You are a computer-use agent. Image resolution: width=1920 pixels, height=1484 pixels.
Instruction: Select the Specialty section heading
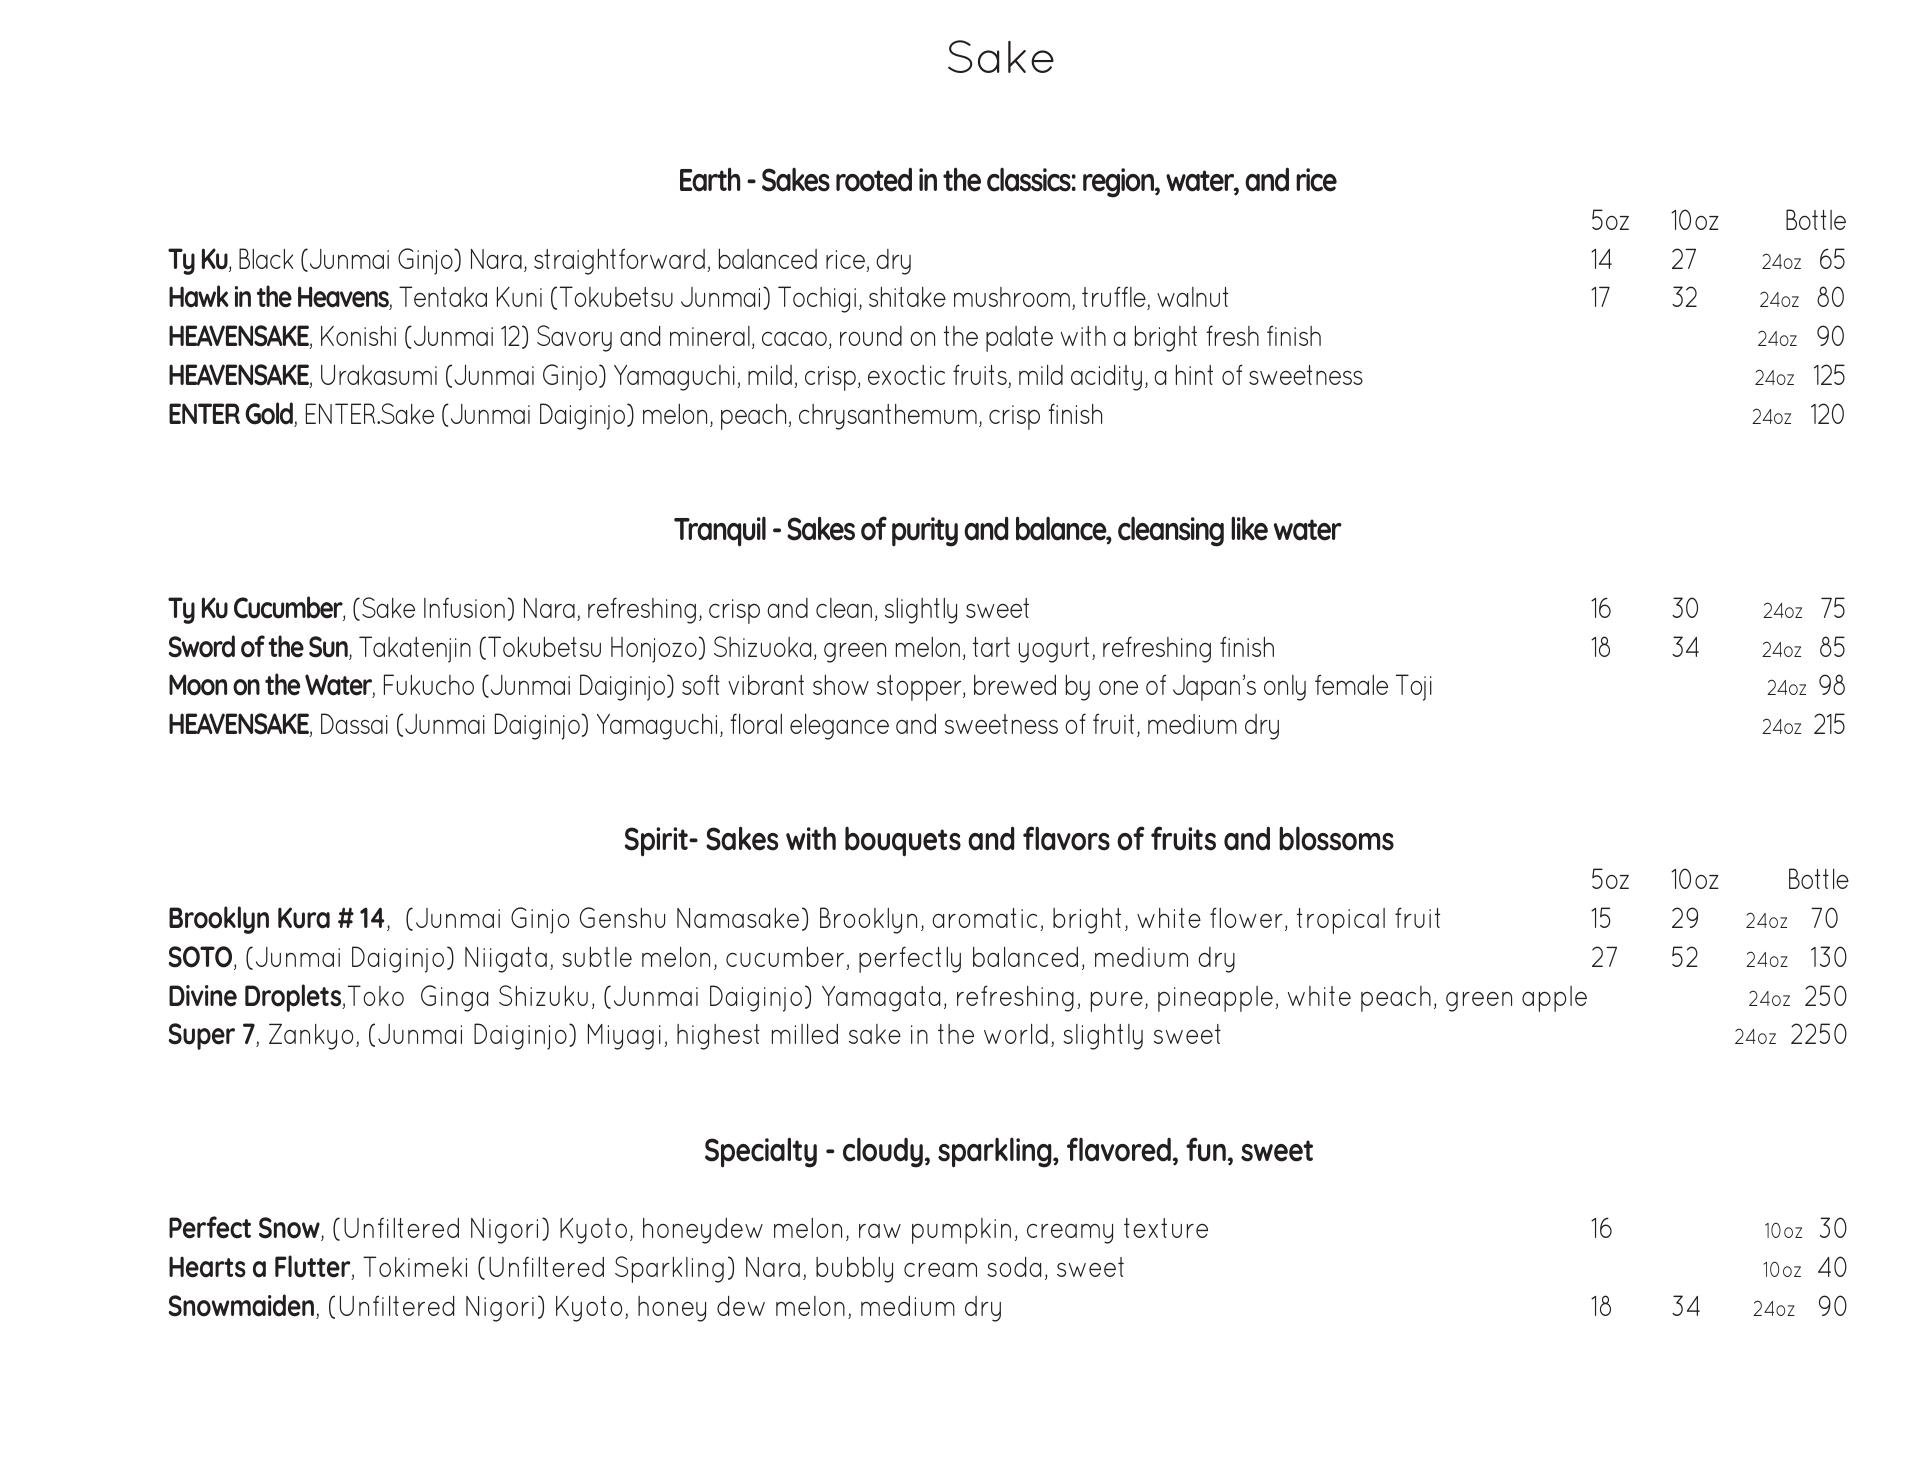pyautogui.click(x=1007, y=1151)
